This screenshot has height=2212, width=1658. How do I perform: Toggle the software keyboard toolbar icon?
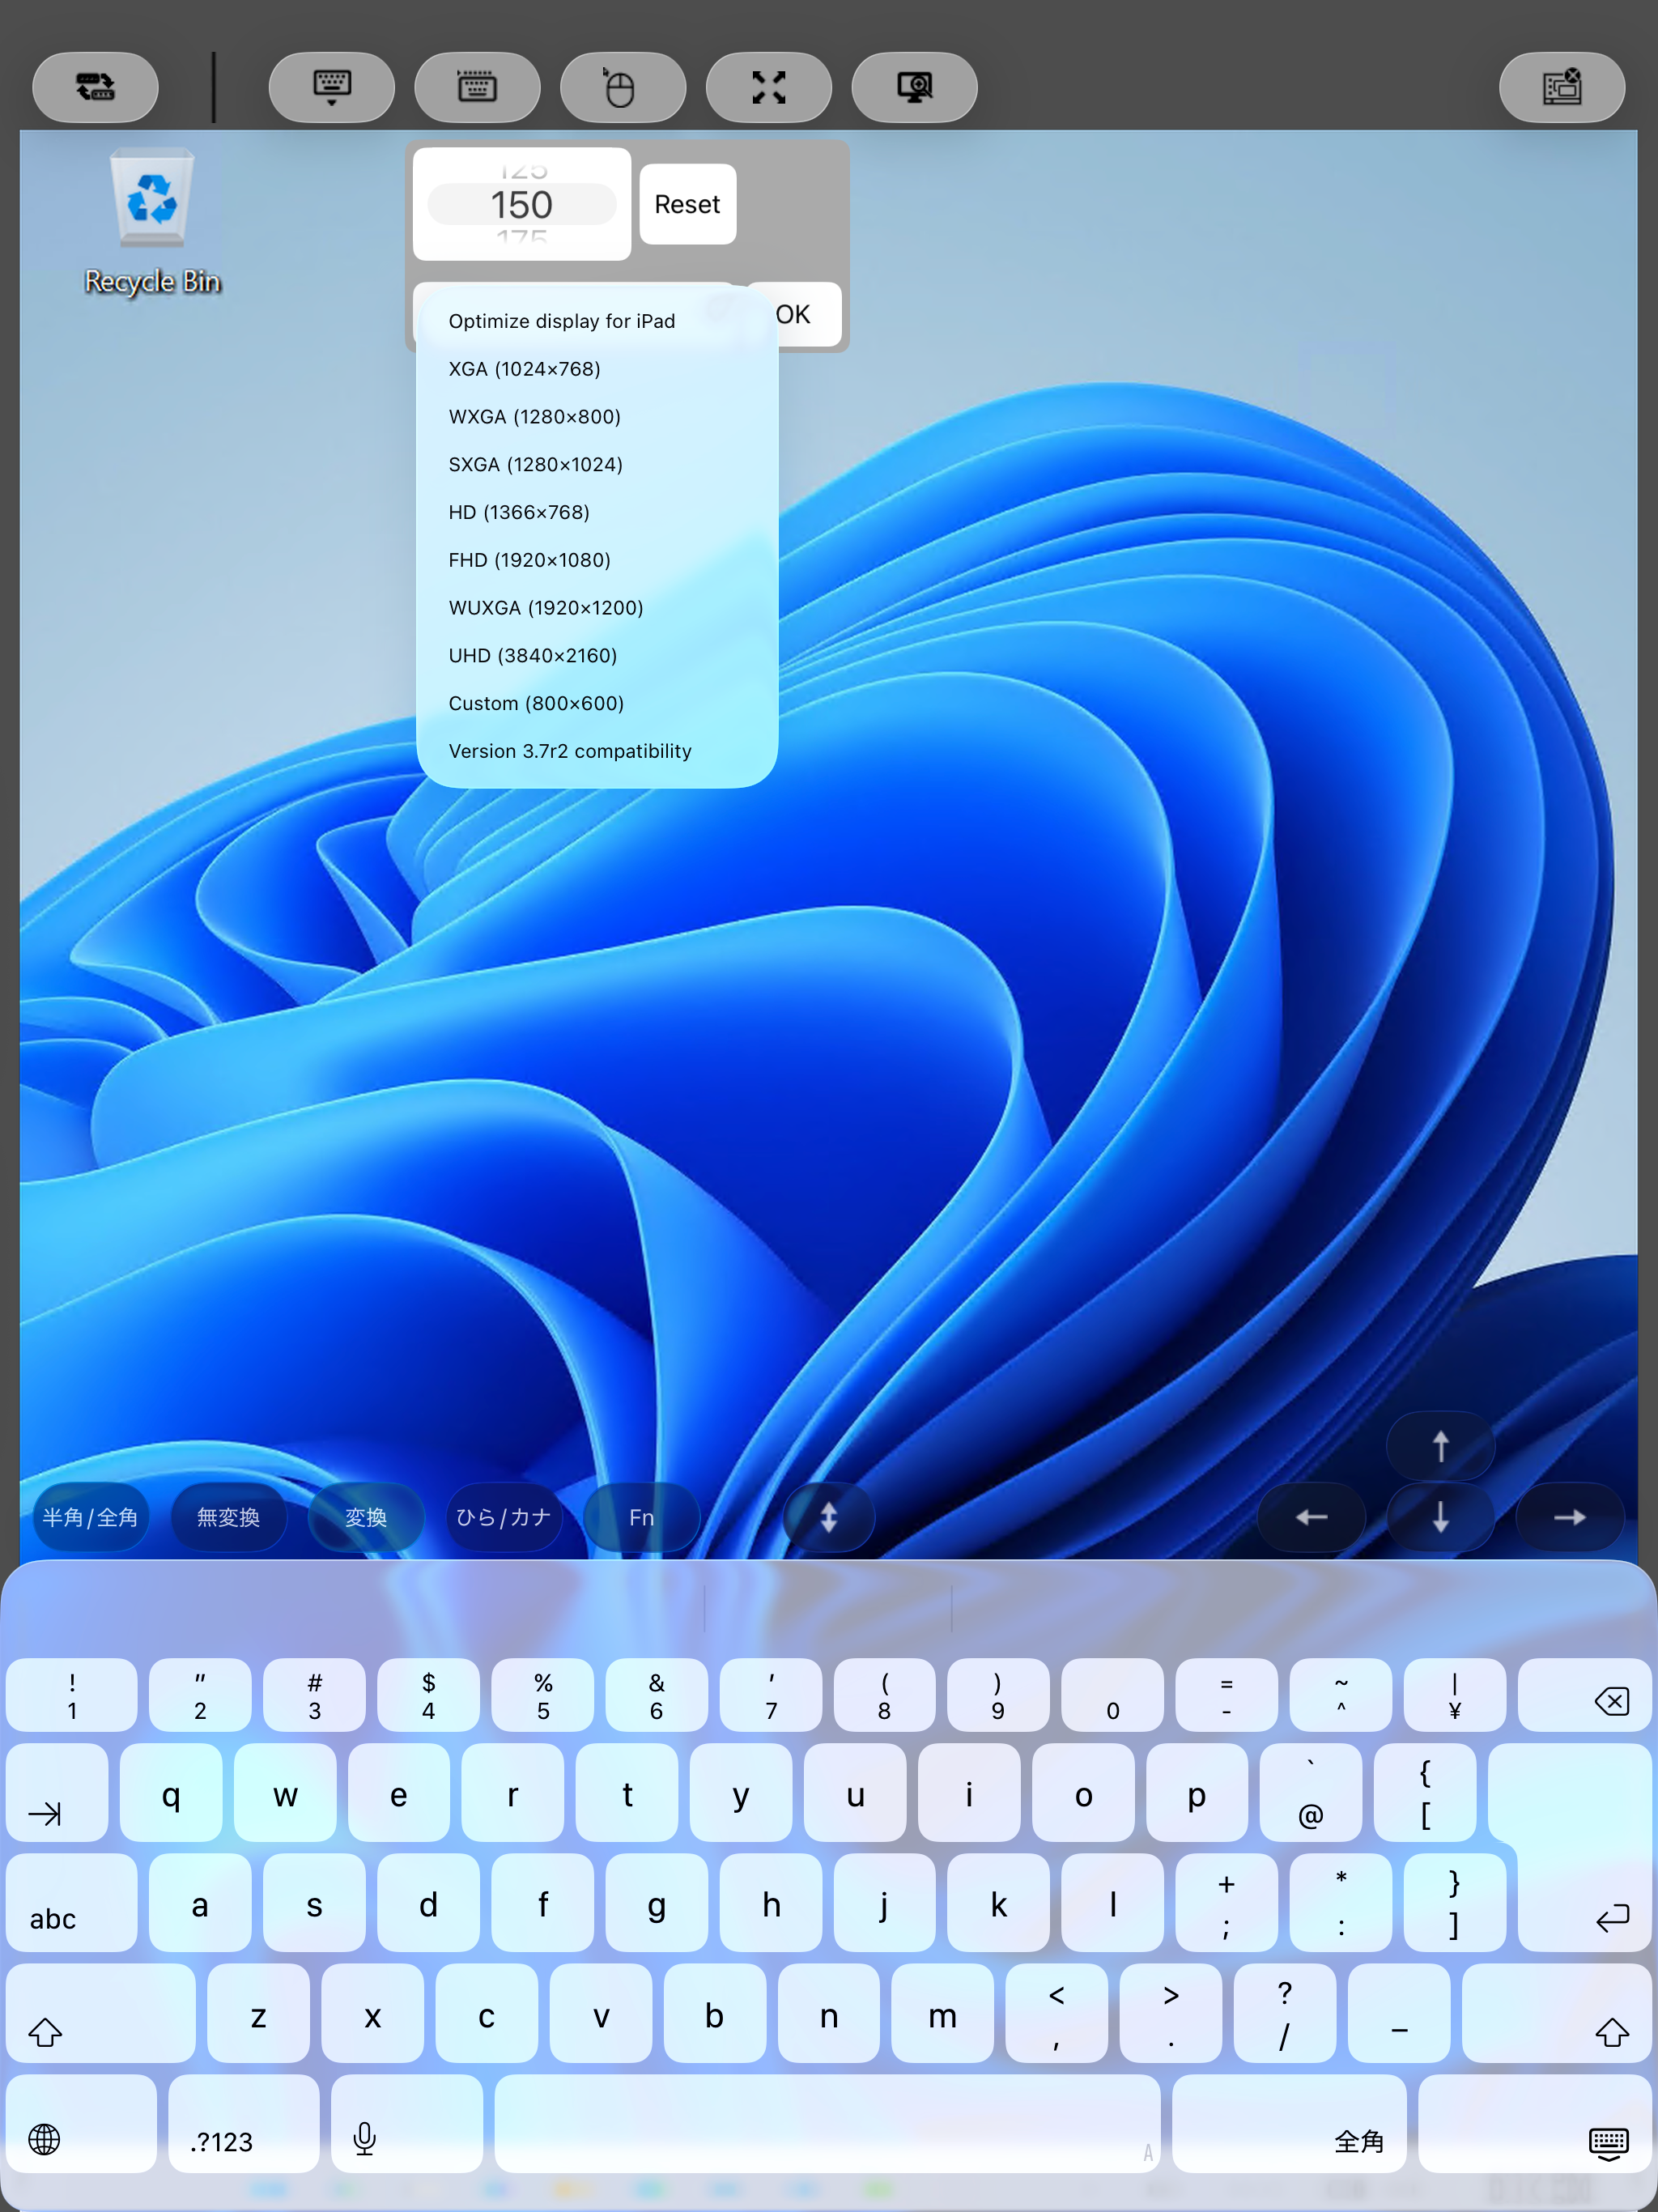(331, 87)
